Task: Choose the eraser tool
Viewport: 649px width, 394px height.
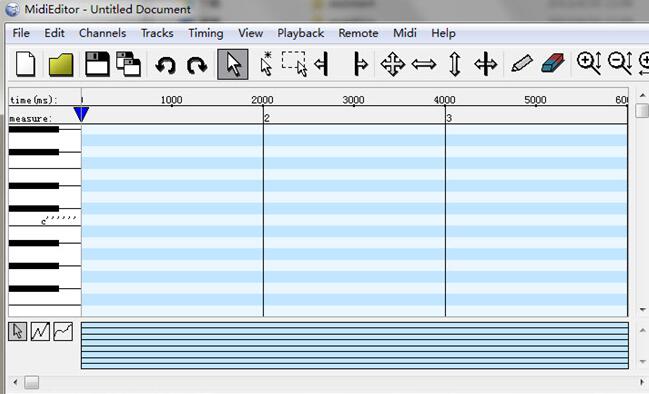Action: tap(553, 63)
